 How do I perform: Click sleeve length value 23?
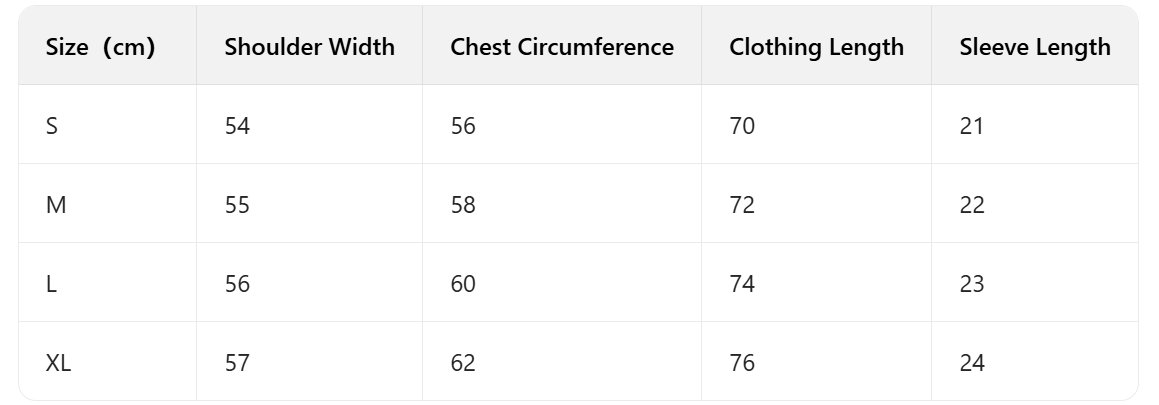click(x=972, y=284)
